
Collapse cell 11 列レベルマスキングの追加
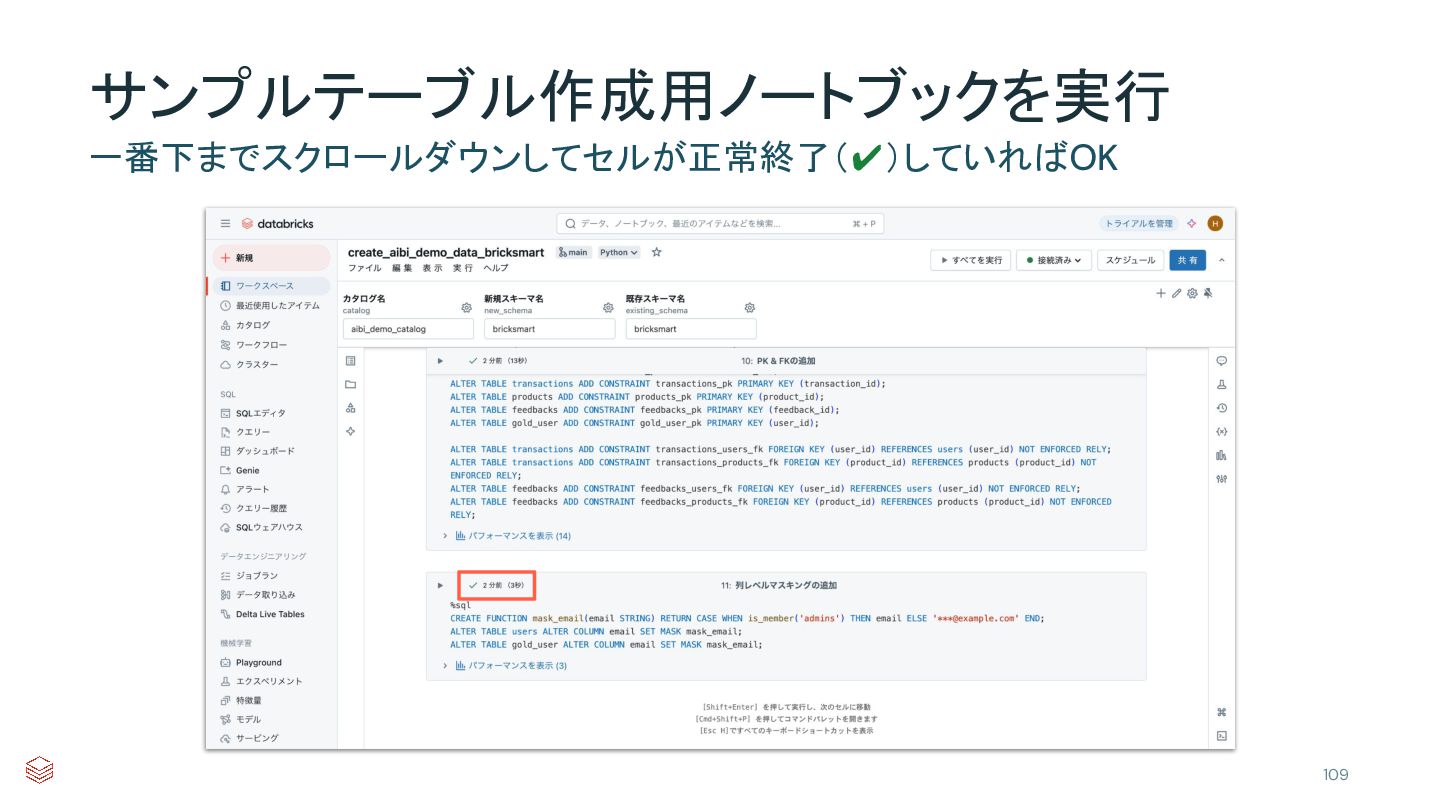tap(440, 585)
